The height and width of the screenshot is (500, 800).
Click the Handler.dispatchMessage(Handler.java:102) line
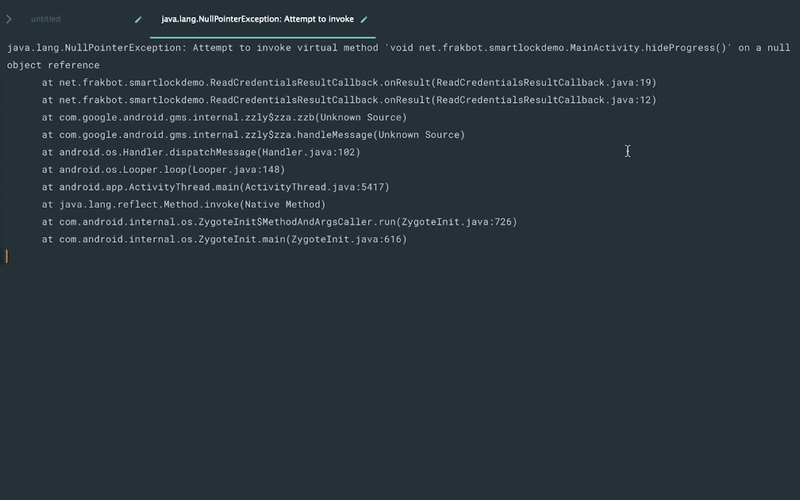(x=201, y=152)
